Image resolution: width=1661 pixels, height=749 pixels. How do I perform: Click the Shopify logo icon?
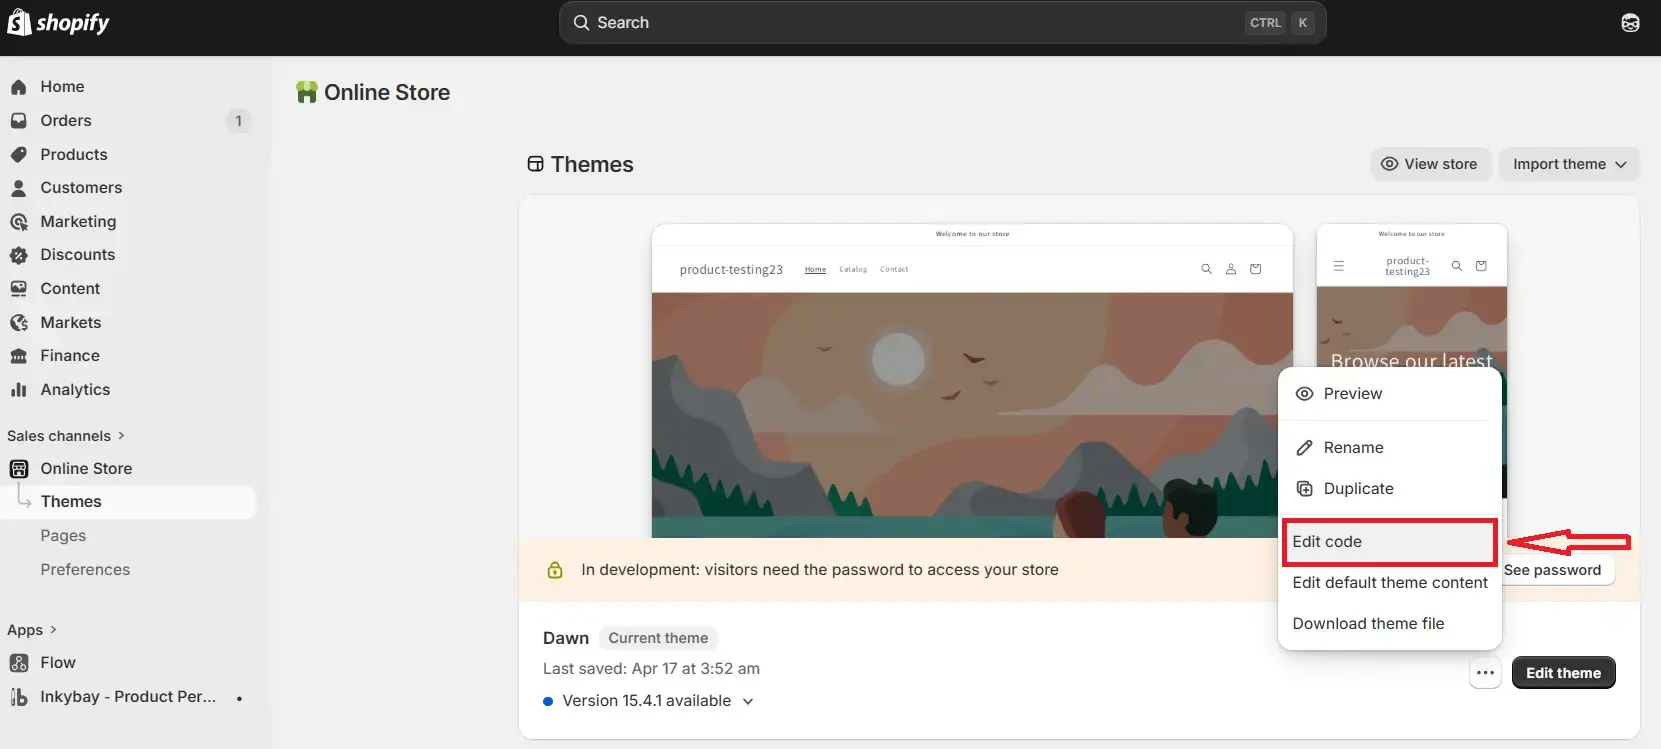19,21
